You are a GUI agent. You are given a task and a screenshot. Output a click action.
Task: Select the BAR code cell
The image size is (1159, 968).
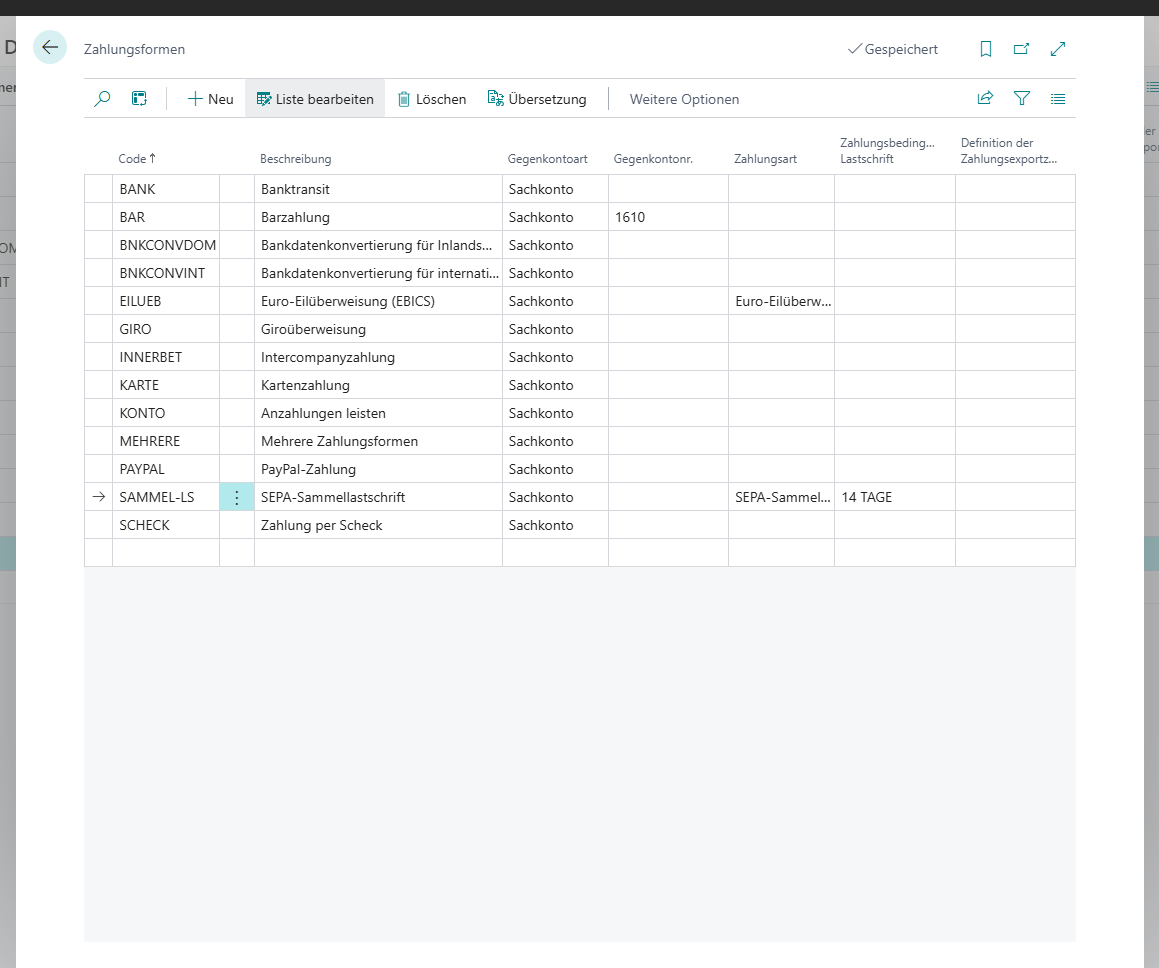tap(166, 217)
